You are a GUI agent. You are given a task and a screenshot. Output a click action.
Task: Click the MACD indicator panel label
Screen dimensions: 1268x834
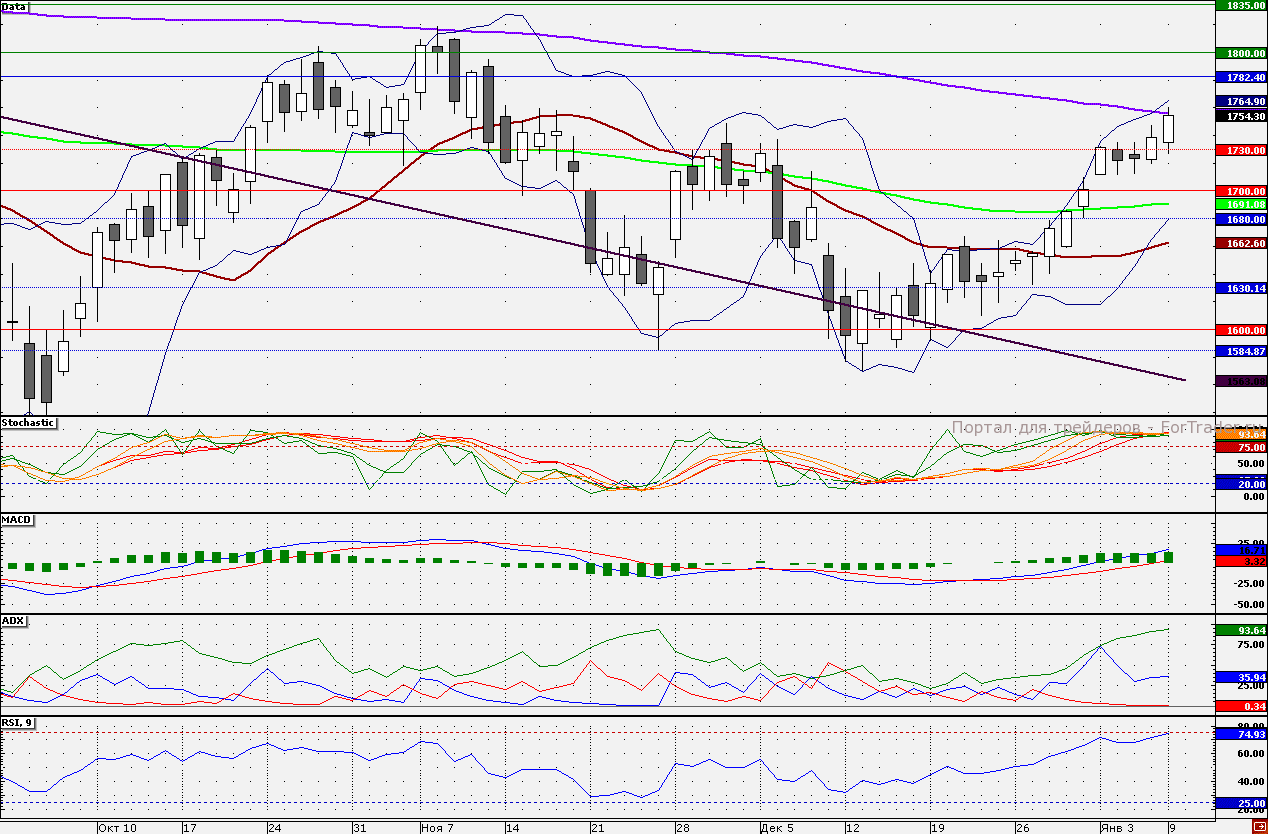click(16, 520)
